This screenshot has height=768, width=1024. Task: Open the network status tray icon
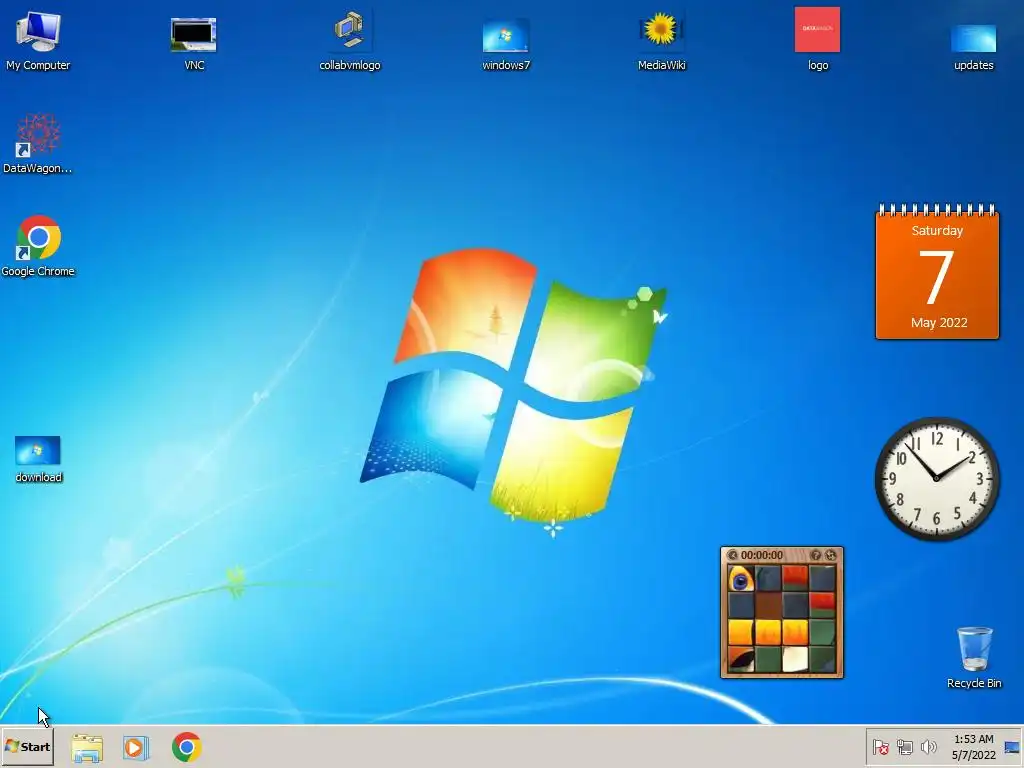[x=904, y=747]
